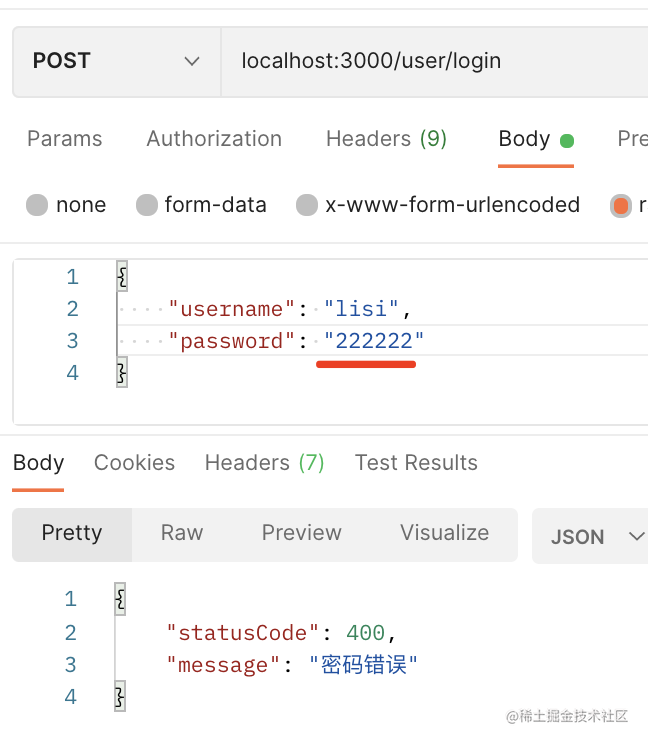Show the Preview response view
This screenshot has height=744, width=648.
[301, 533]
